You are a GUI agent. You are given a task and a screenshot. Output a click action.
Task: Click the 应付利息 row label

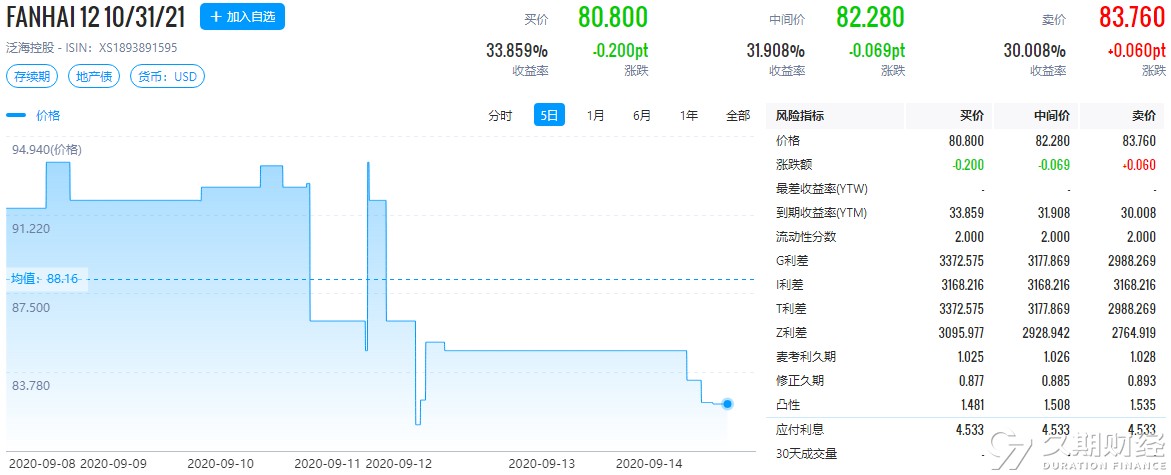(801, 429)
